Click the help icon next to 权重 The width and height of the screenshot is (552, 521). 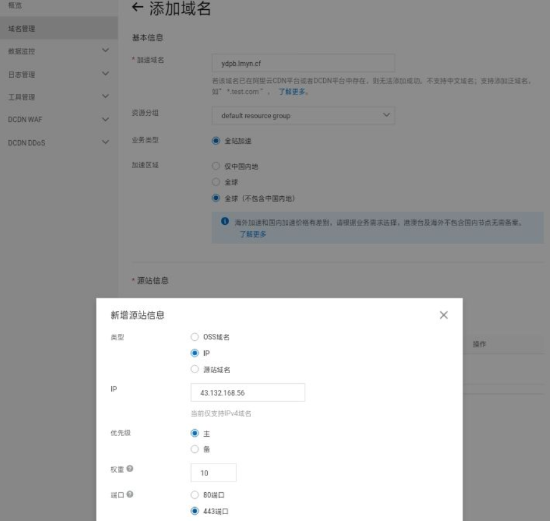click(130, 469)
